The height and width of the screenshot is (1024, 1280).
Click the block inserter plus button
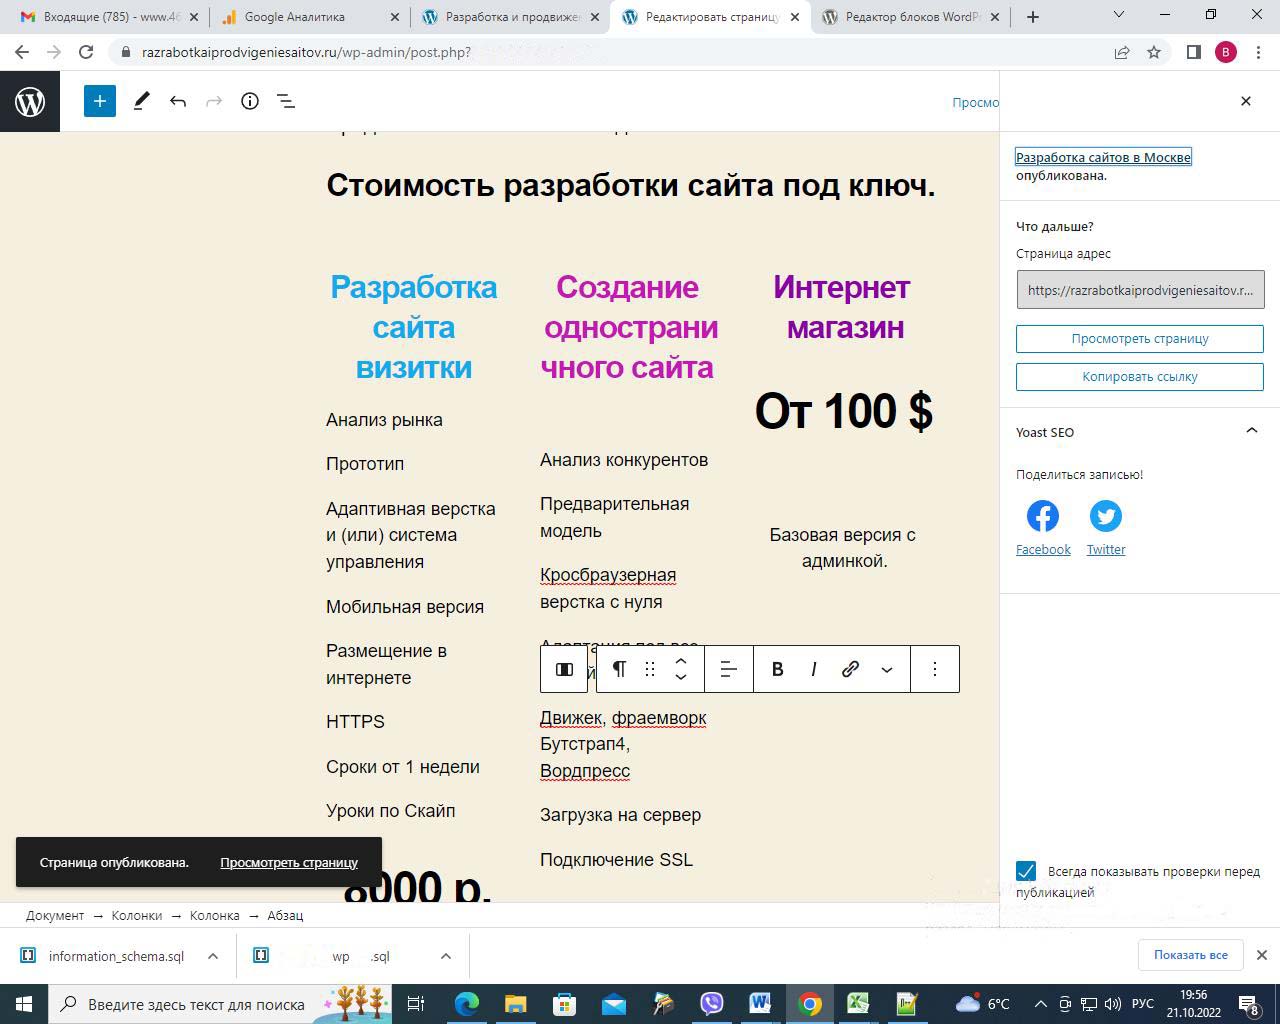pos(100,101)
